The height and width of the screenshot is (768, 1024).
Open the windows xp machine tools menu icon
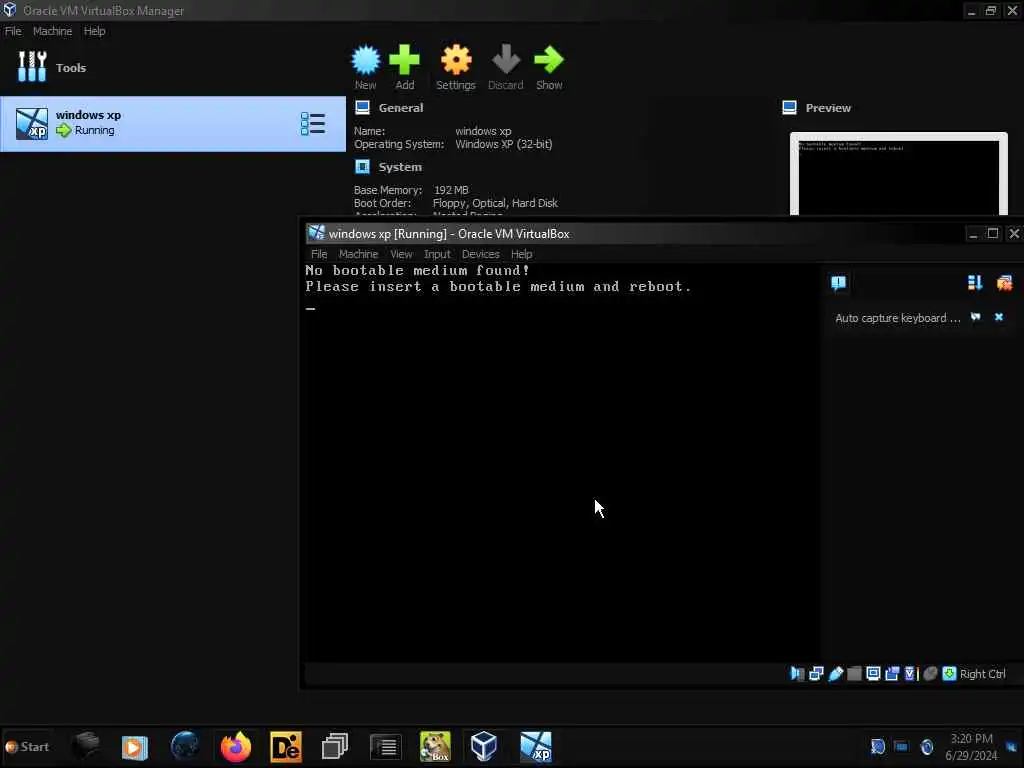[x=313, y=124]
